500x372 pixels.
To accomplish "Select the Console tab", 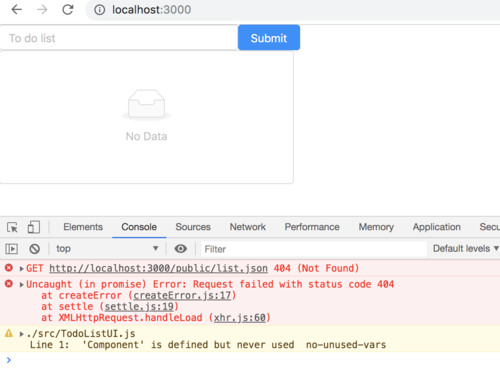I will click(x=139, y=227).
